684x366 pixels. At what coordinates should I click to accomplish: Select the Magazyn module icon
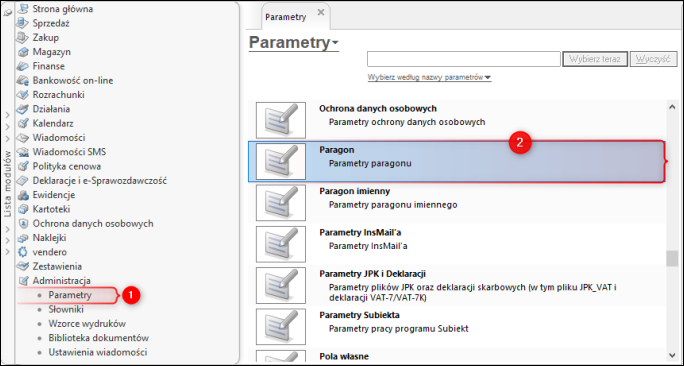tap(22, 51)
